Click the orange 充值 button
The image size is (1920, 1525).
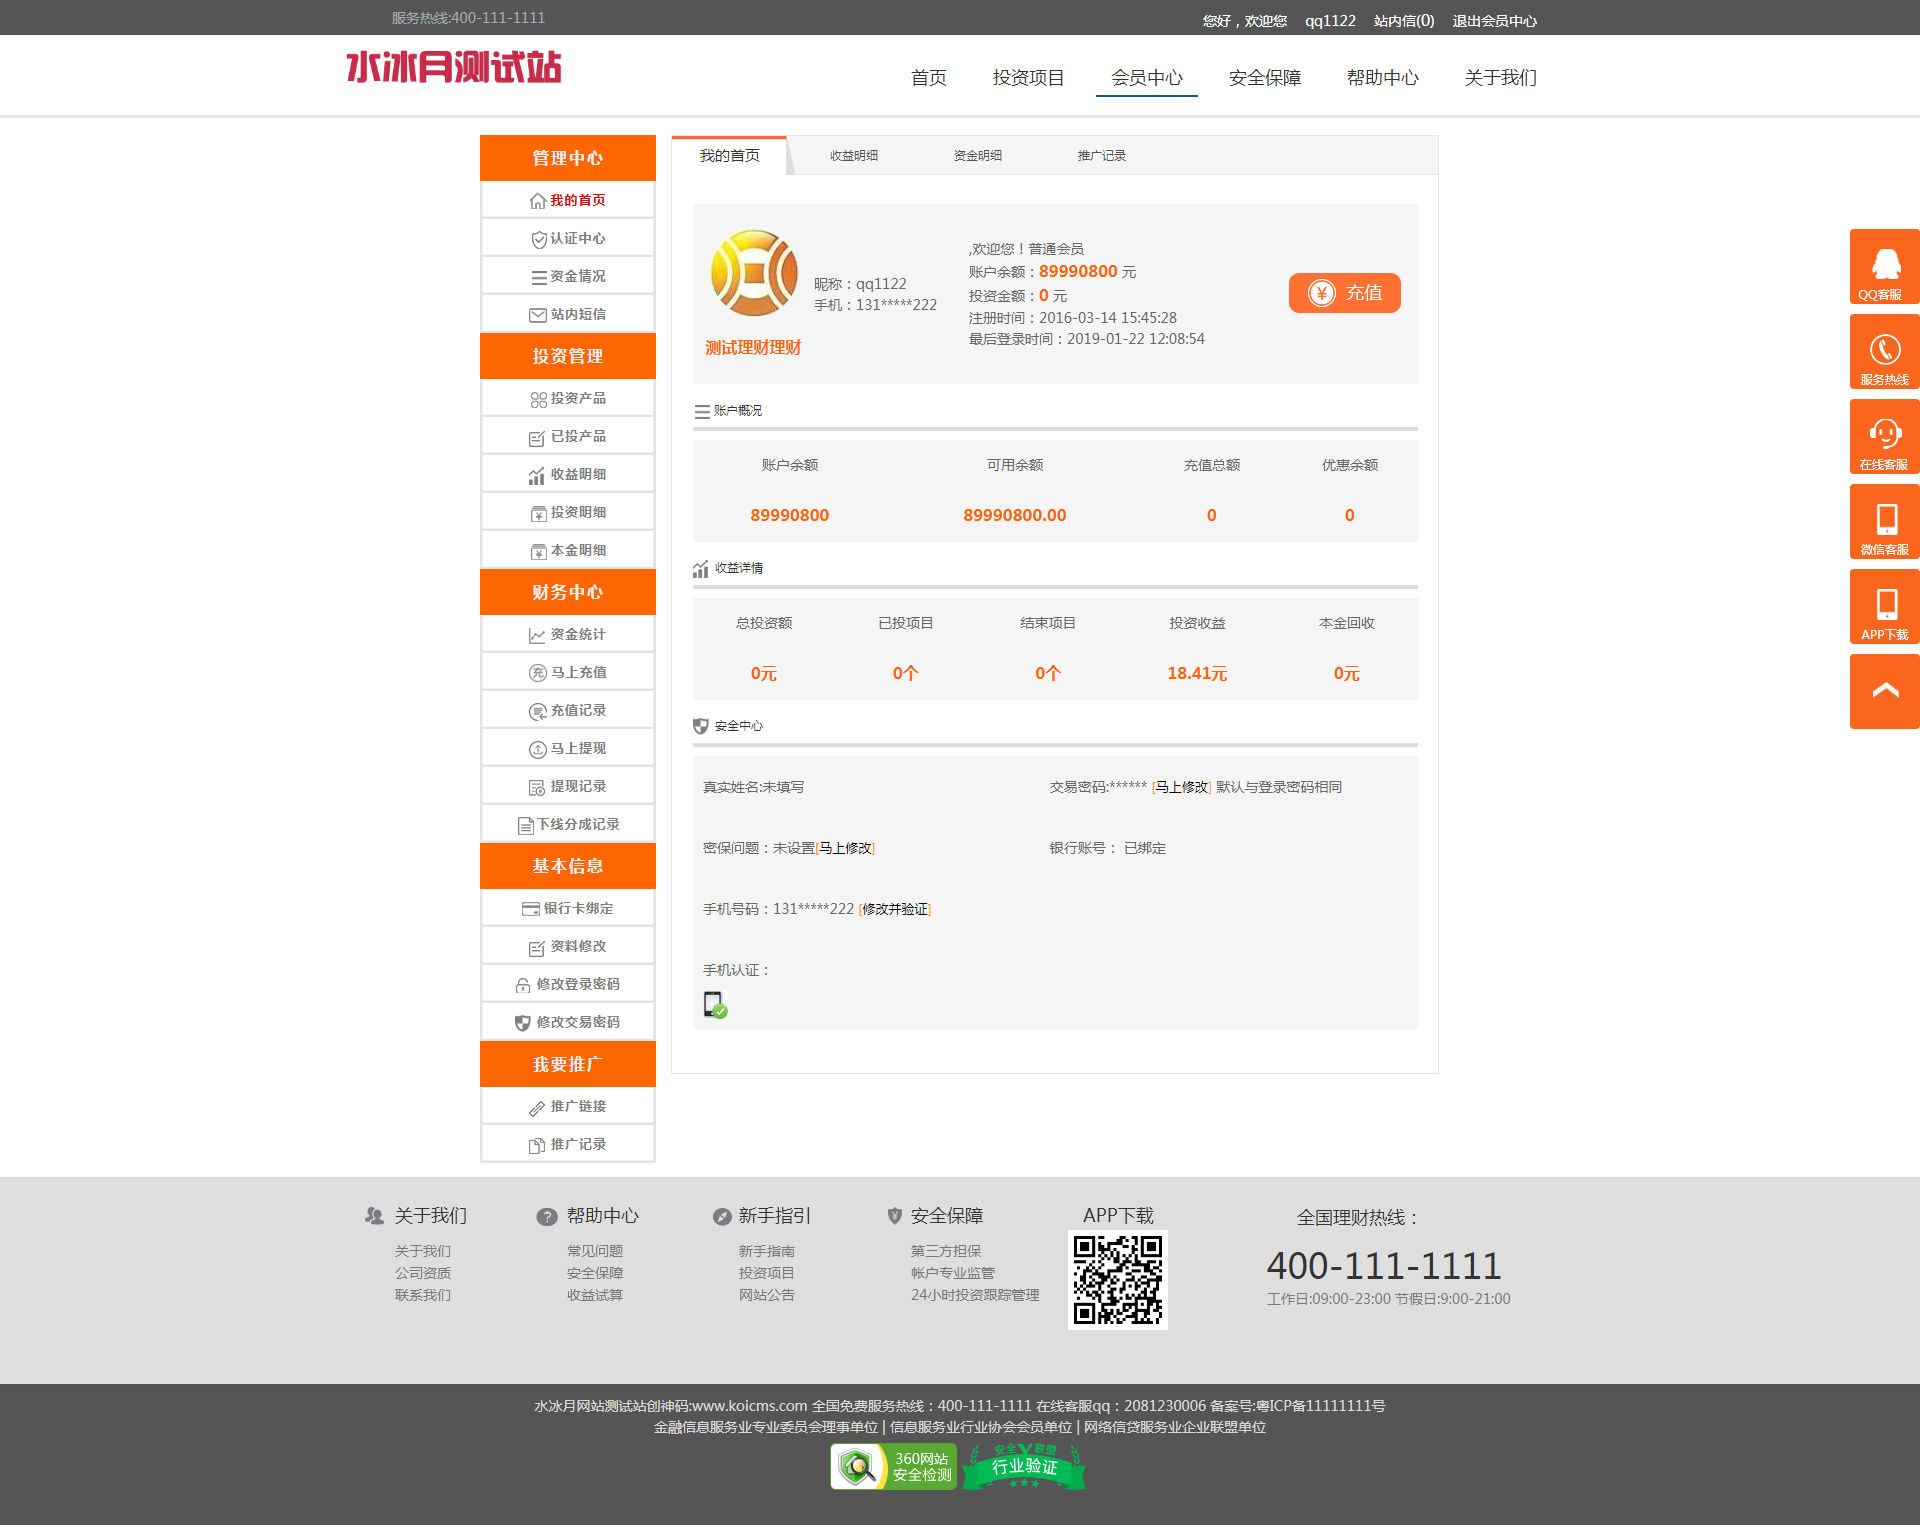[1345, 293]
